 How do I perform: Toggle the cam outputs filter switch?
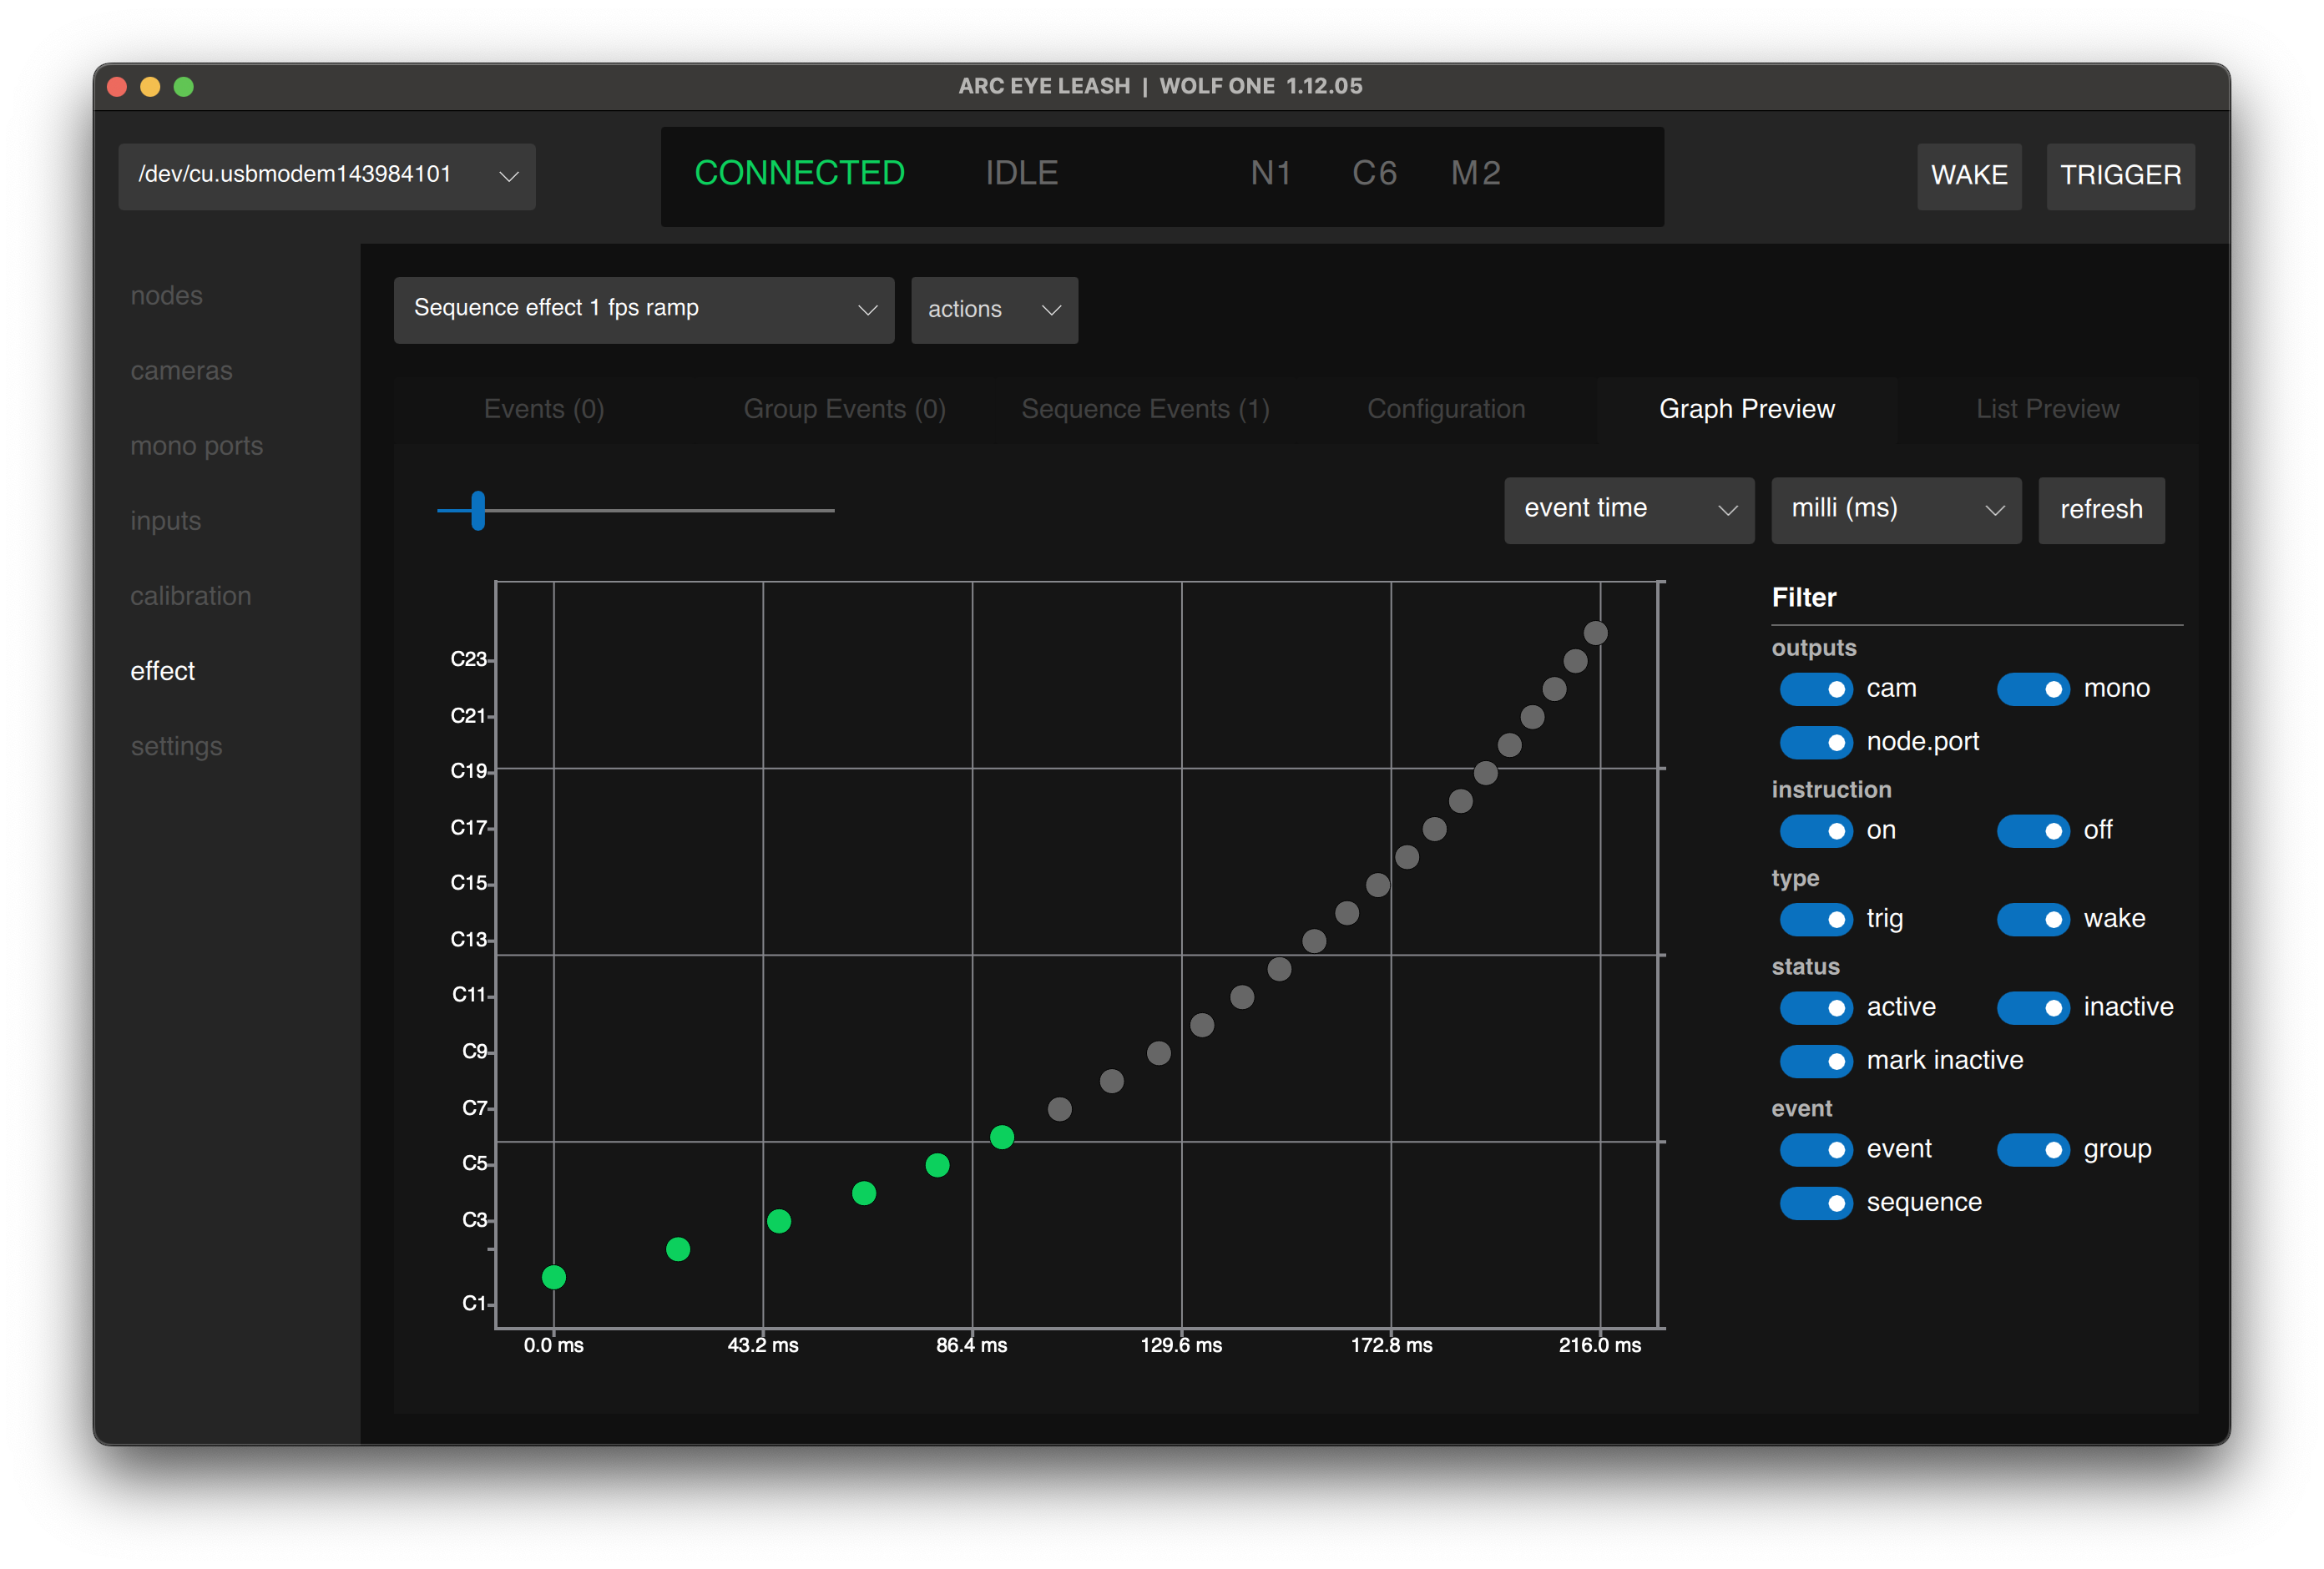(x=1815, y=689)
